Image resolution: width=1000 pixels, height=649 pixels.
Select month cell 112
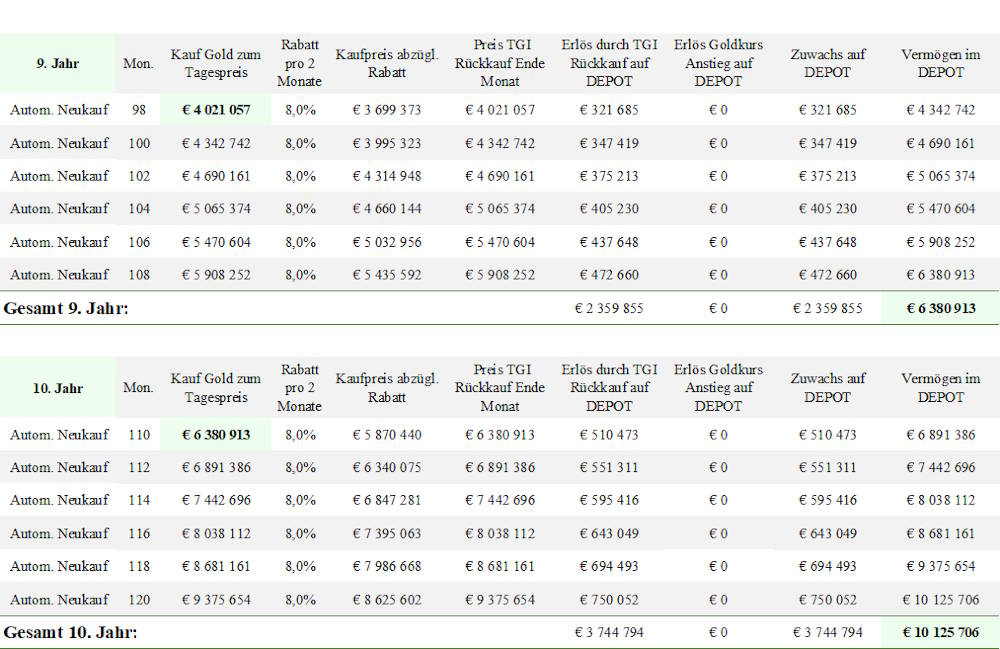(138, 467)
